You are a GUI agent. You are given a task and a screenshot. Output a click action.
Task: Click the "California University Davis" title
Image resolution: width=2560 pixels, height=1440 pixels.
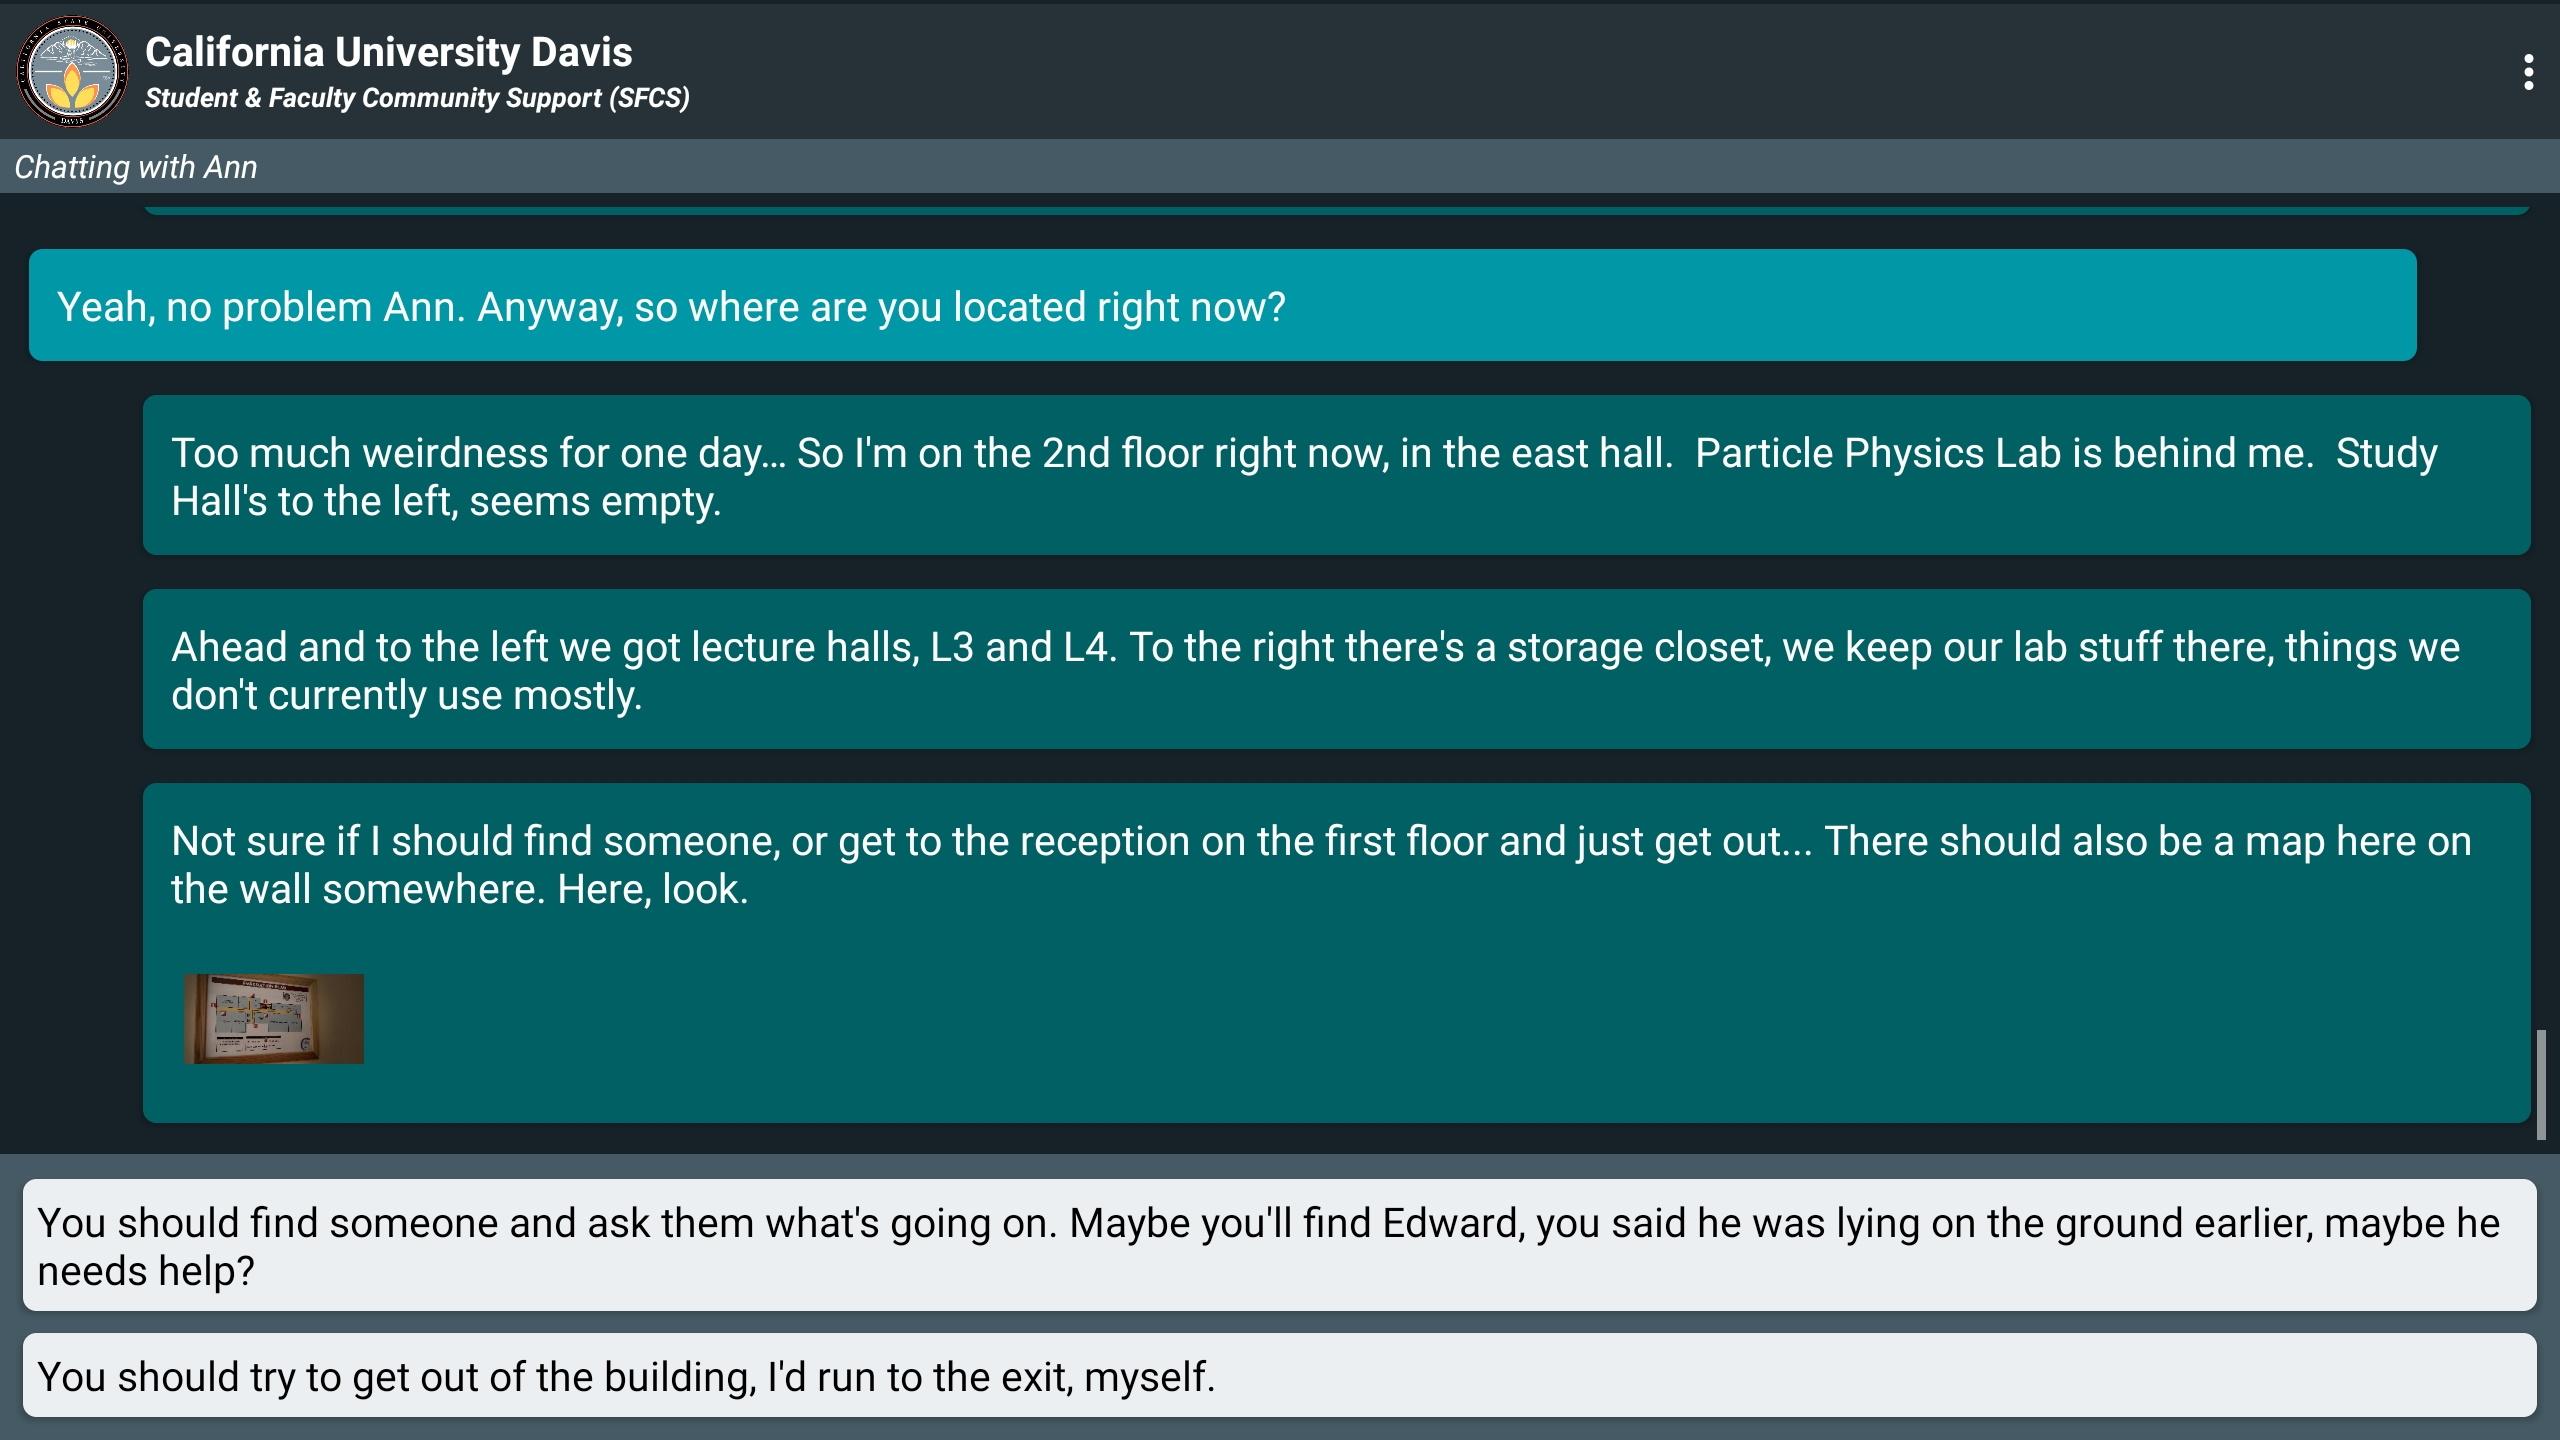point(388,52)
